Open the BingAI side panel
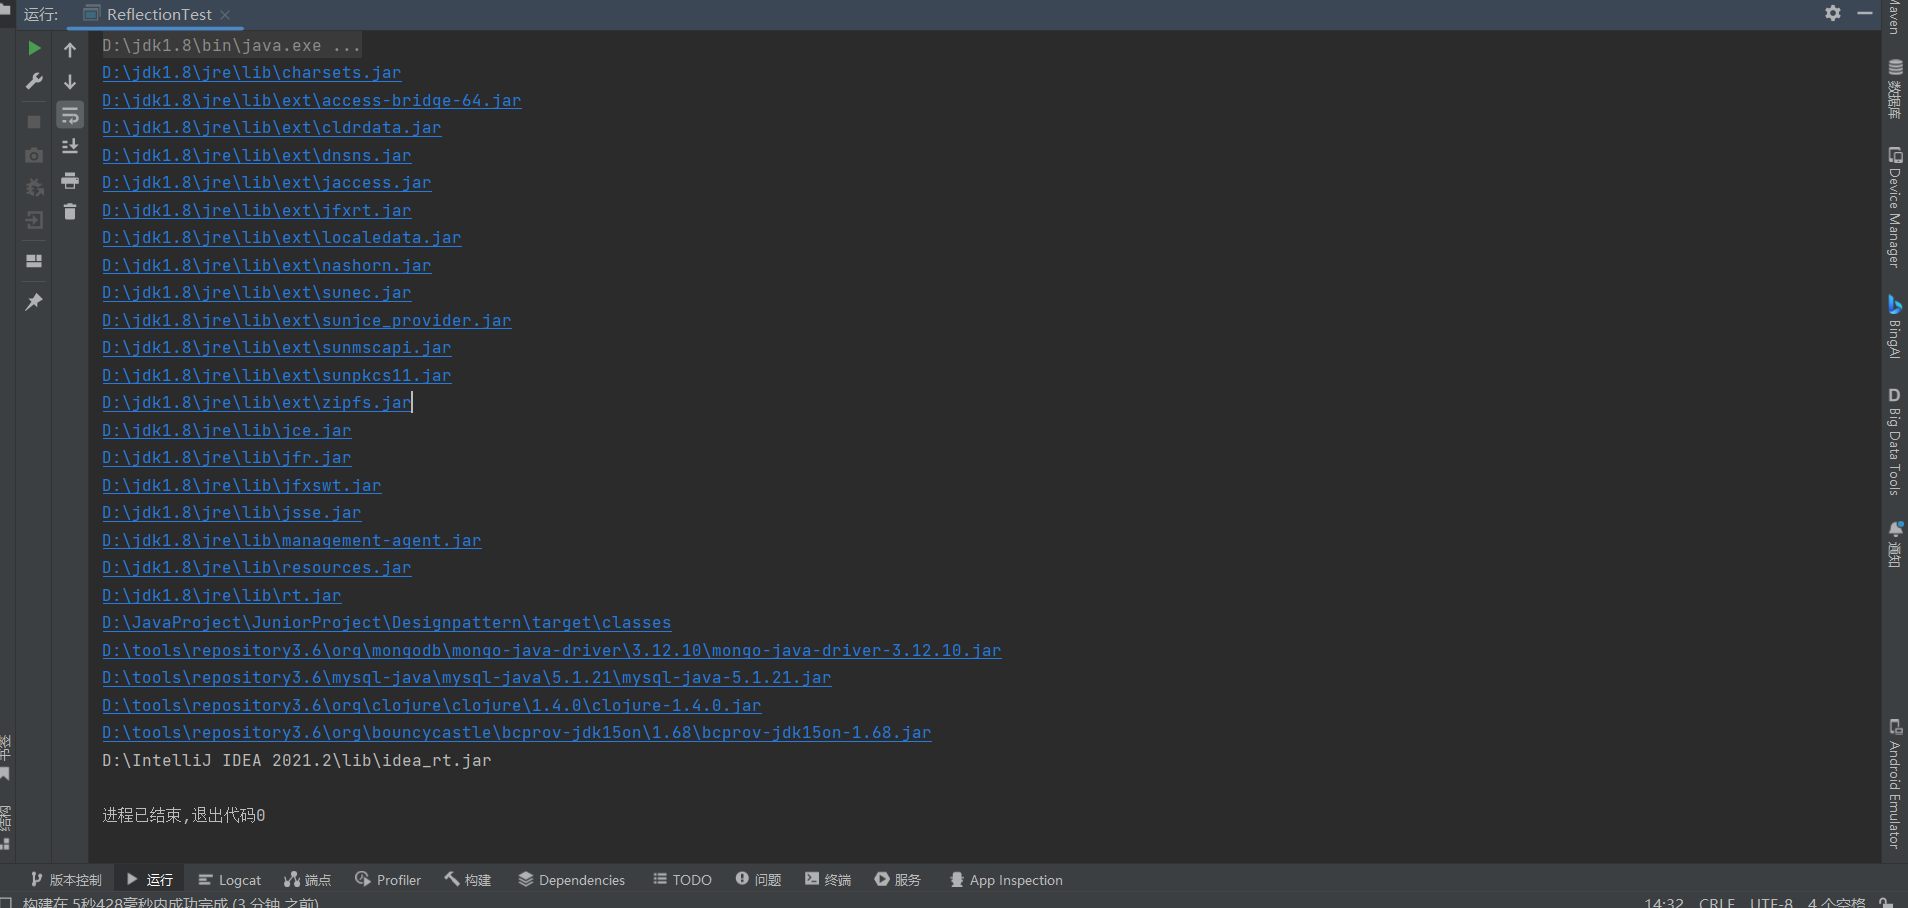Image resolution: width=1908 pixels, height=908 pixels. tap(1894, 326)
